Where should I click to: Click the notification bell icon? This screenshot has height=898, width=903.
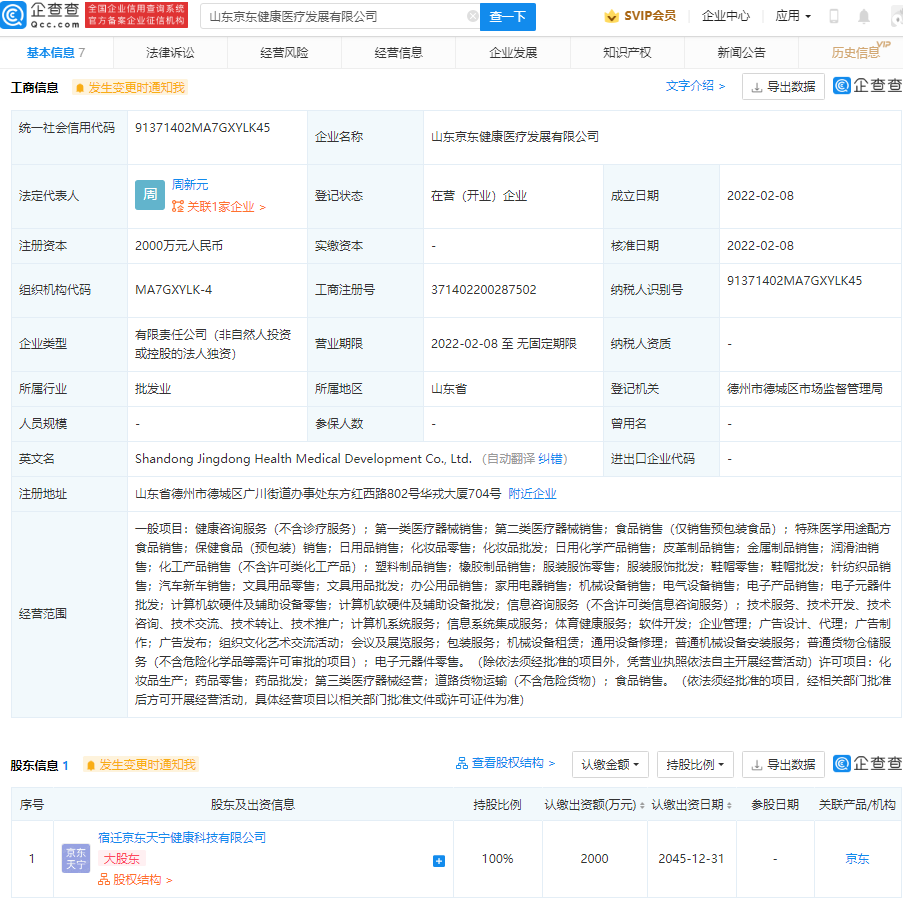[x=862, y=16]
